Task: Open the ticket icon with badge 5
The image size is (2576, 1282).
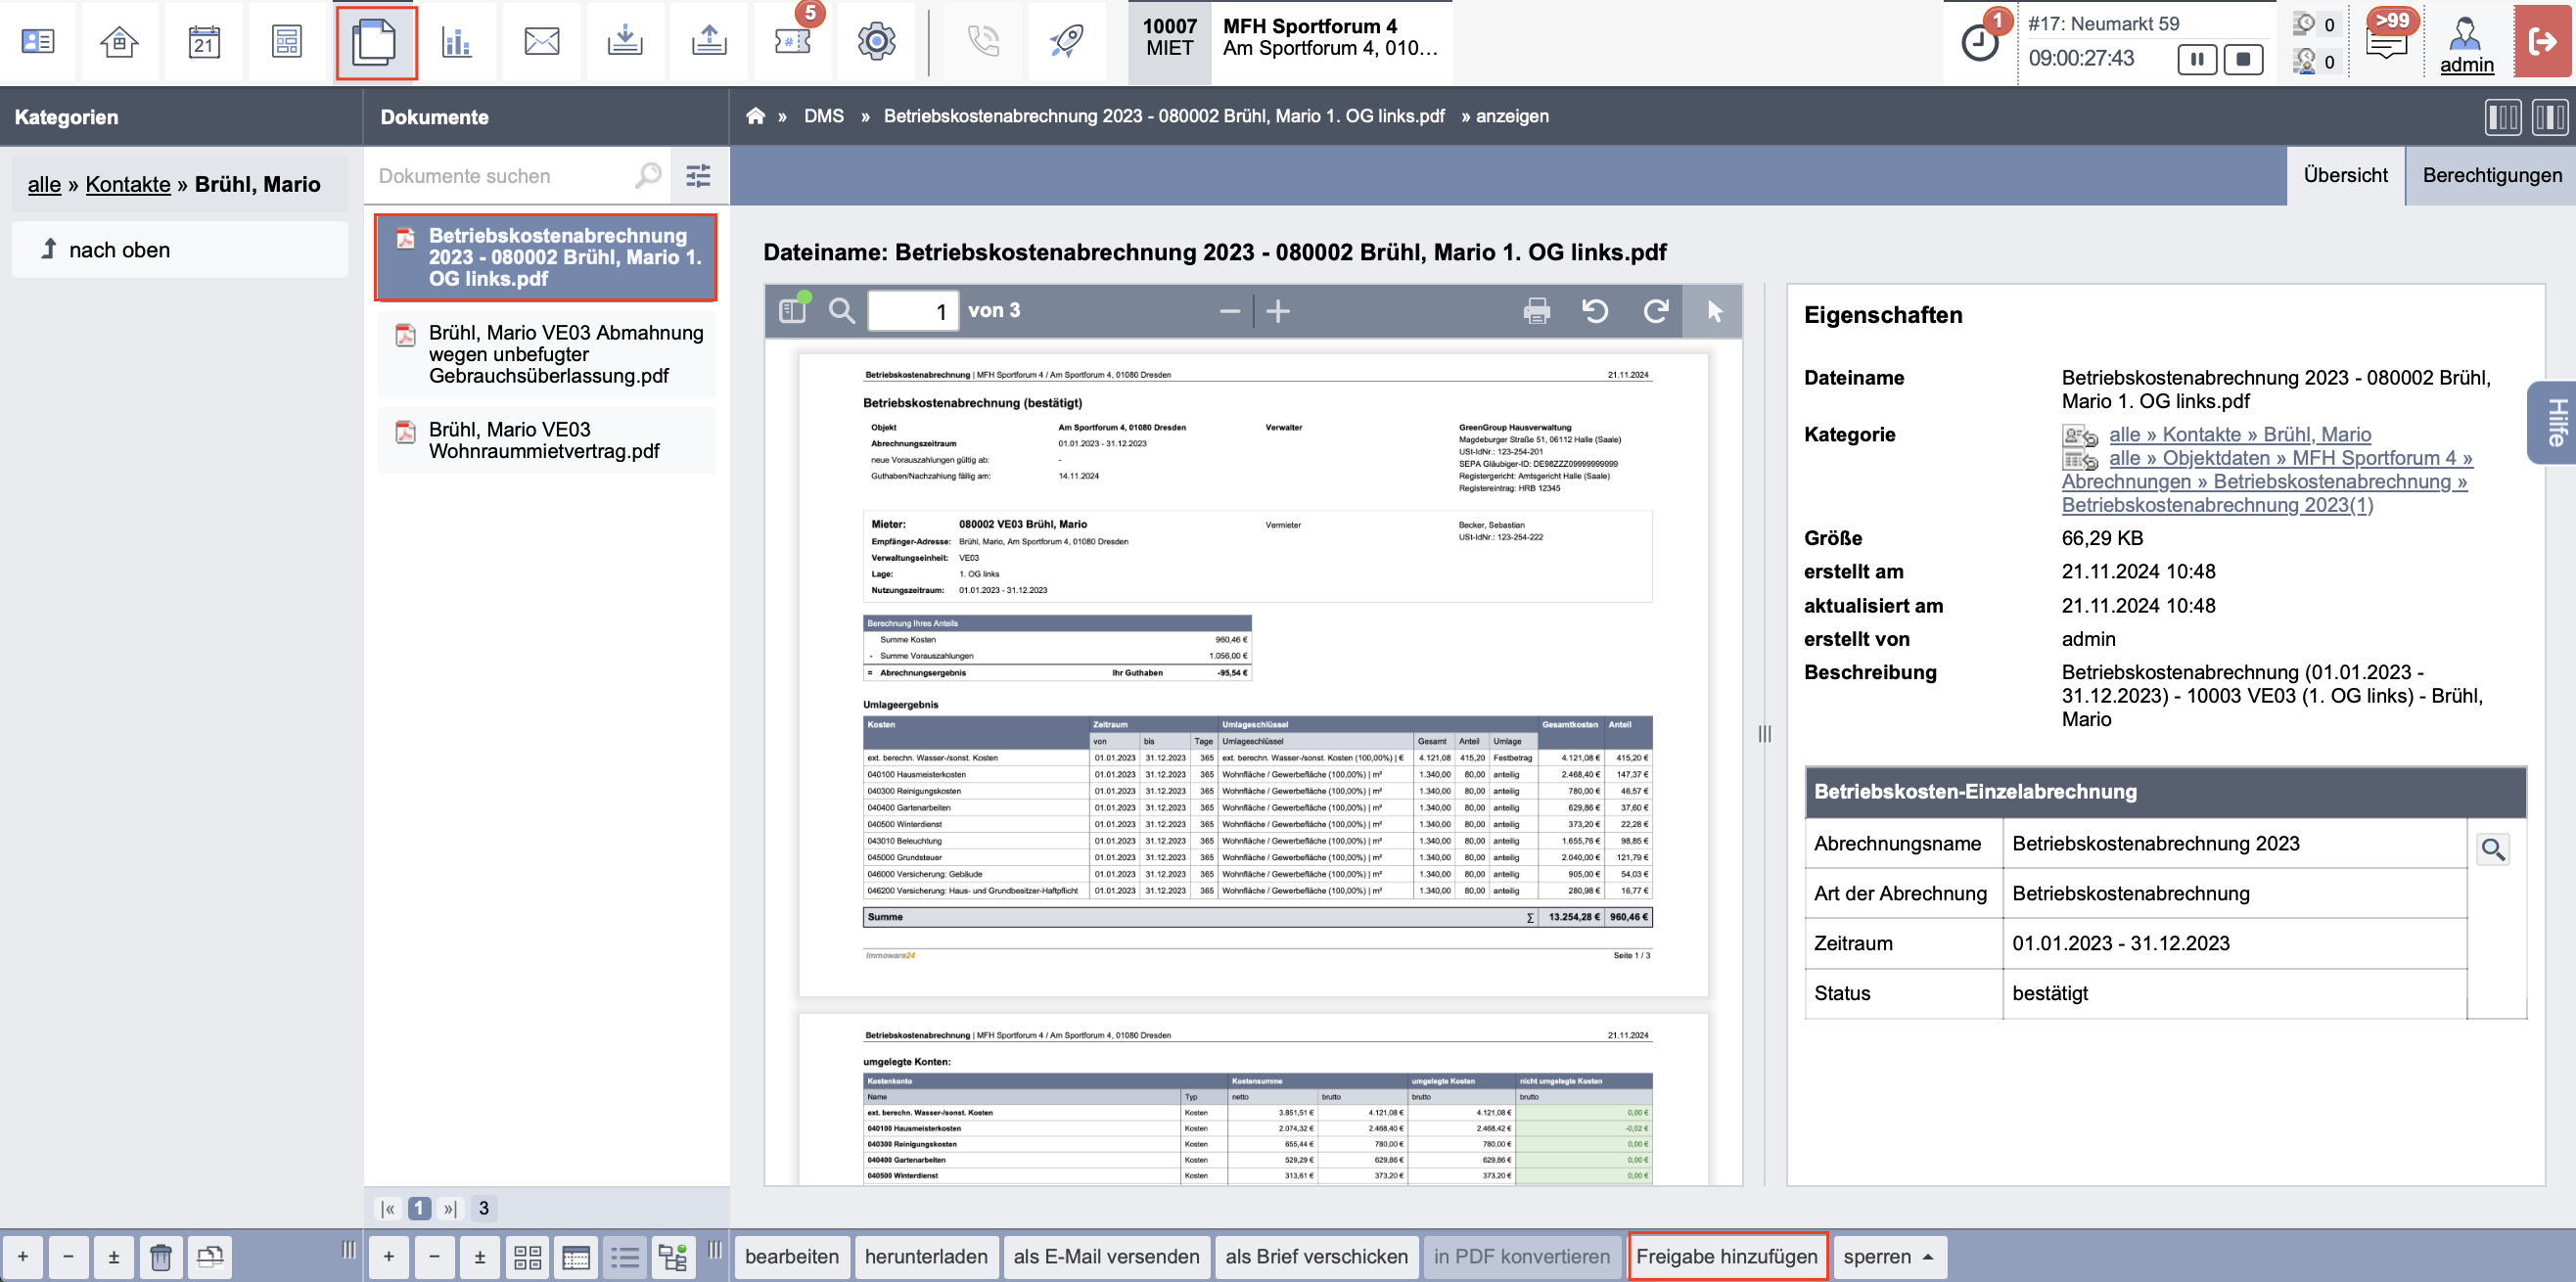Action: click(x=792, y=41)
